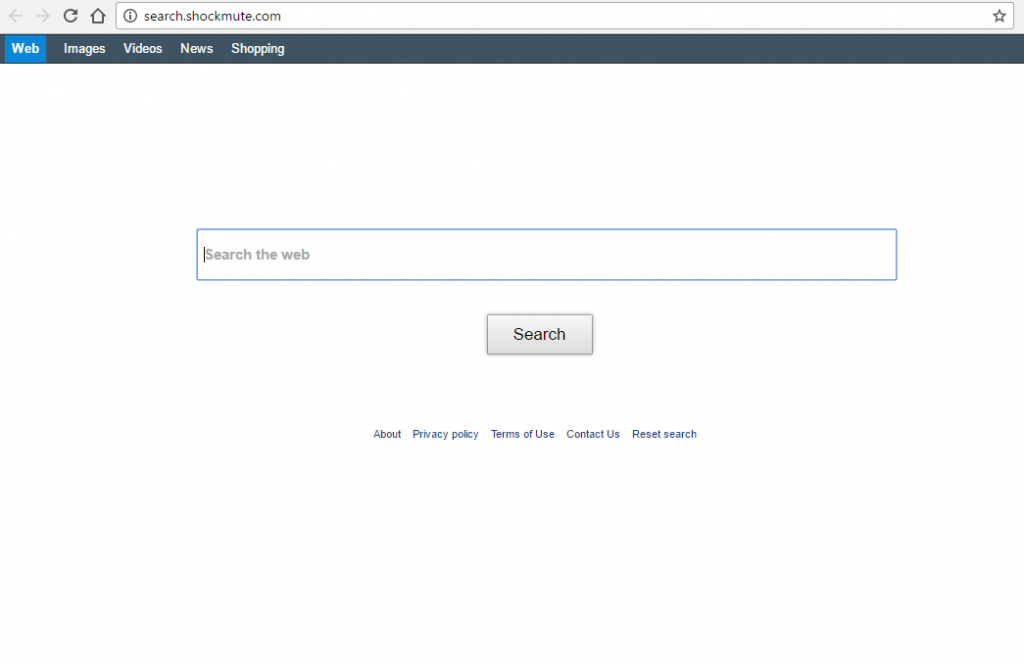Open the Shopping tab
The image size is (1024, 664).
pyautogui.click(x=258, y=49)
